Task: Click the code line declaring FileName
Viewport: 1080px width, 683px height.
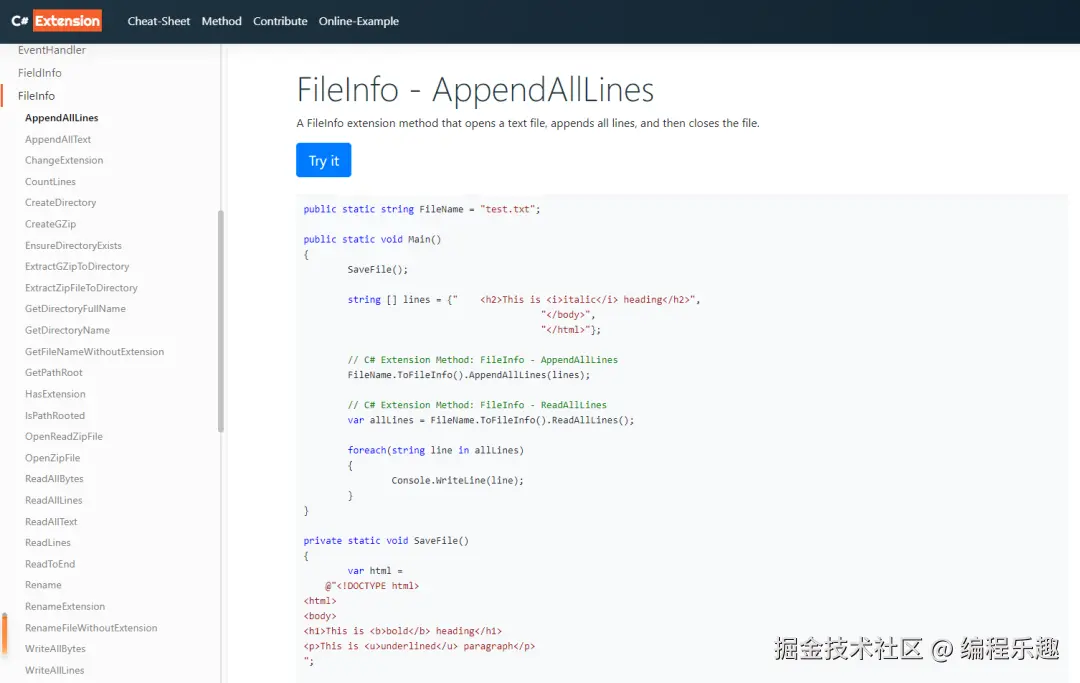Action: [422, 209]
